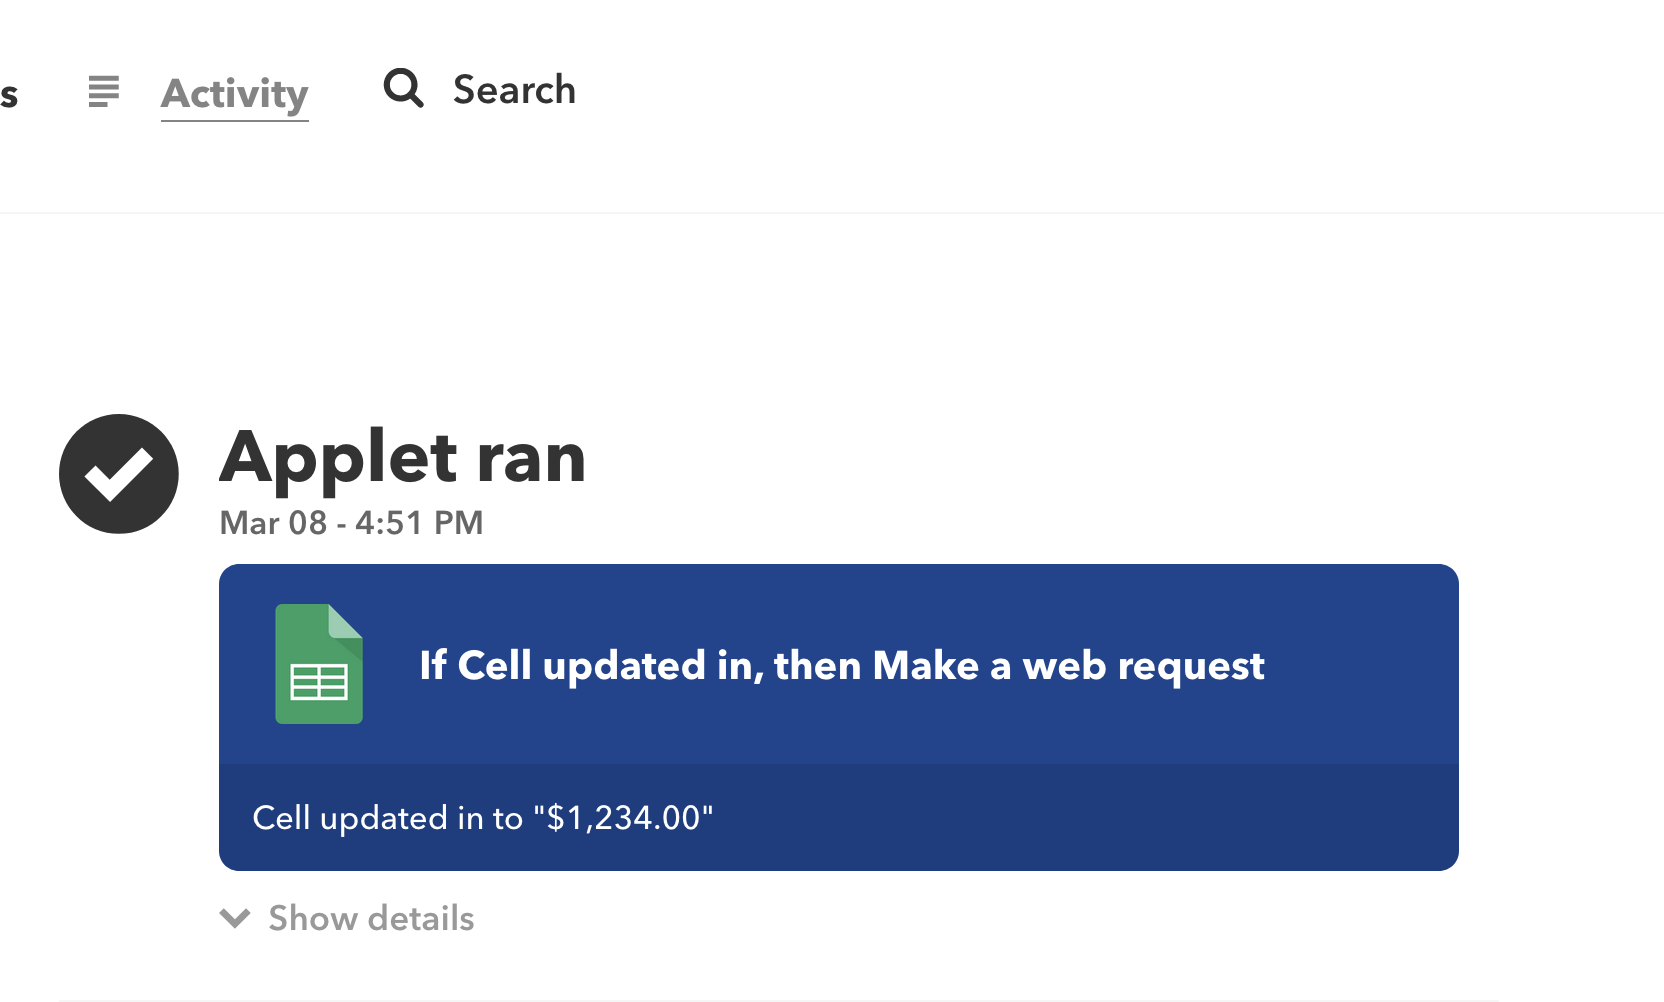
Task: Click empty space right of the applet title
Action: click(x=1360, y=666)
